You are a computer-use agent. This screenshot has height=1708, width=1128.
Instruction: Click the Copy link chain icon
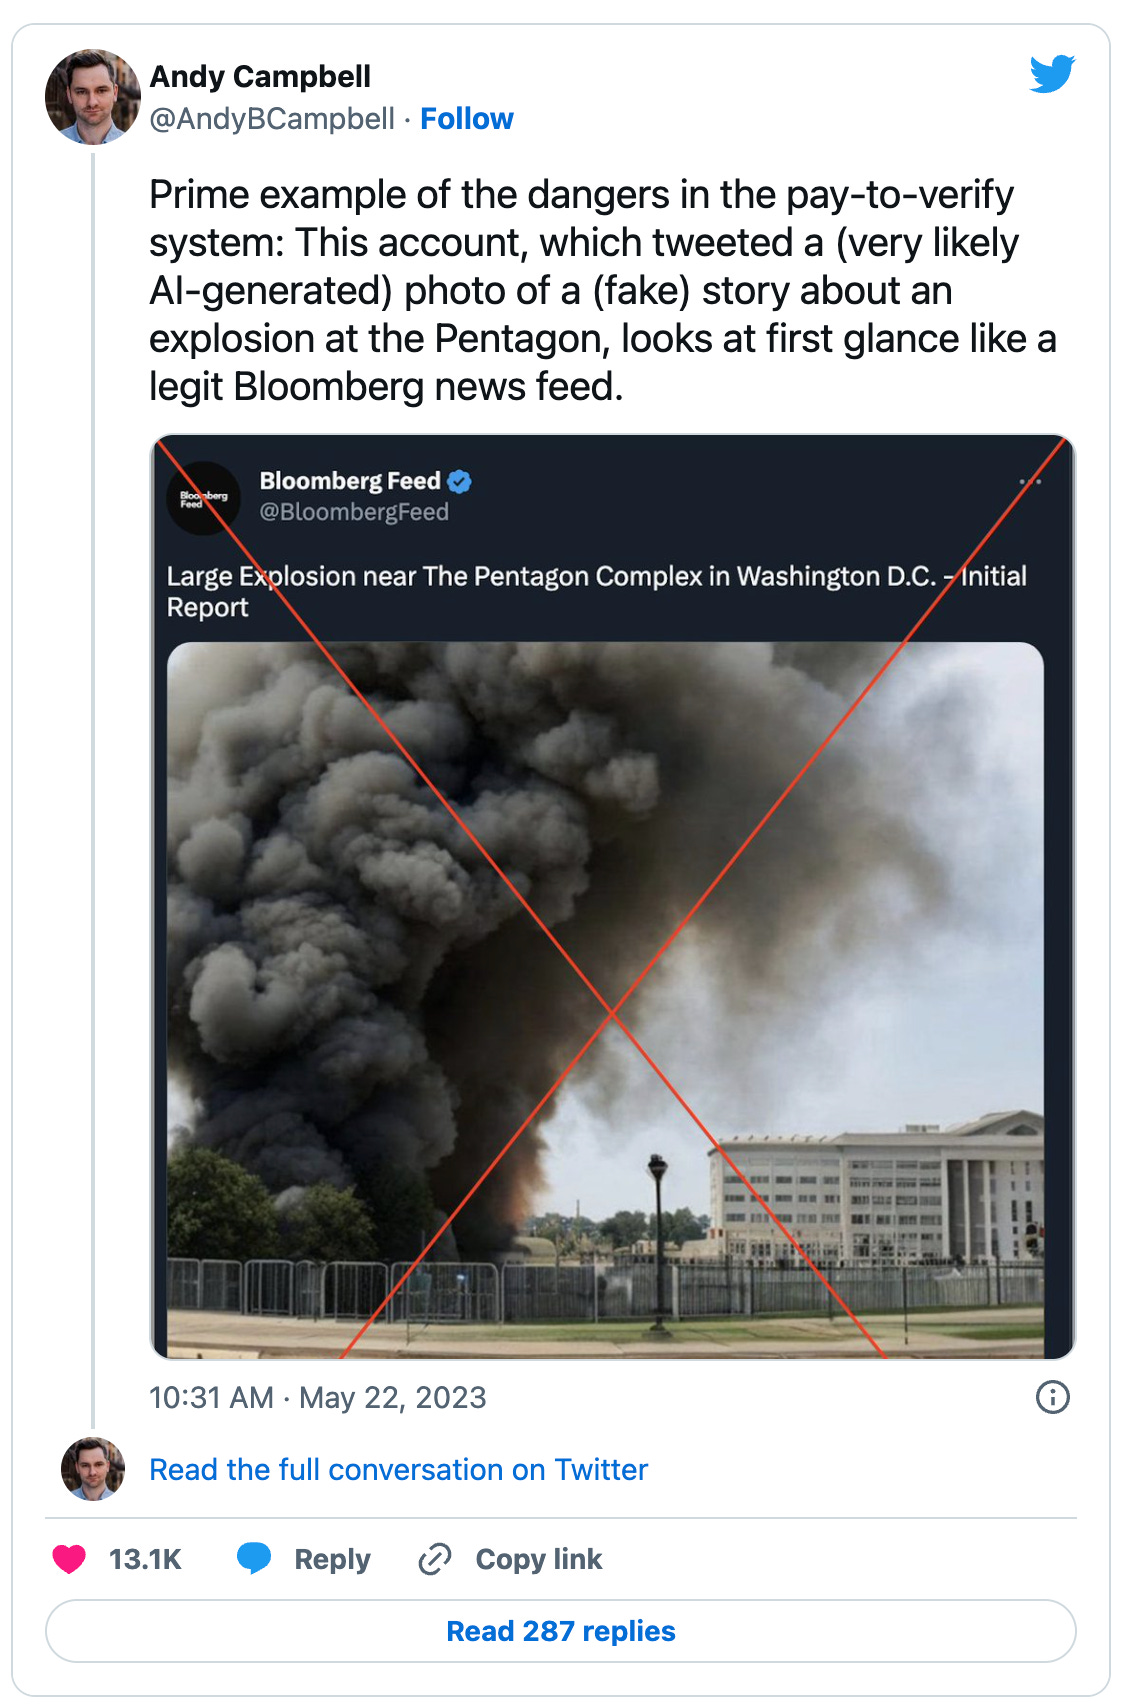pos(434,1558)
